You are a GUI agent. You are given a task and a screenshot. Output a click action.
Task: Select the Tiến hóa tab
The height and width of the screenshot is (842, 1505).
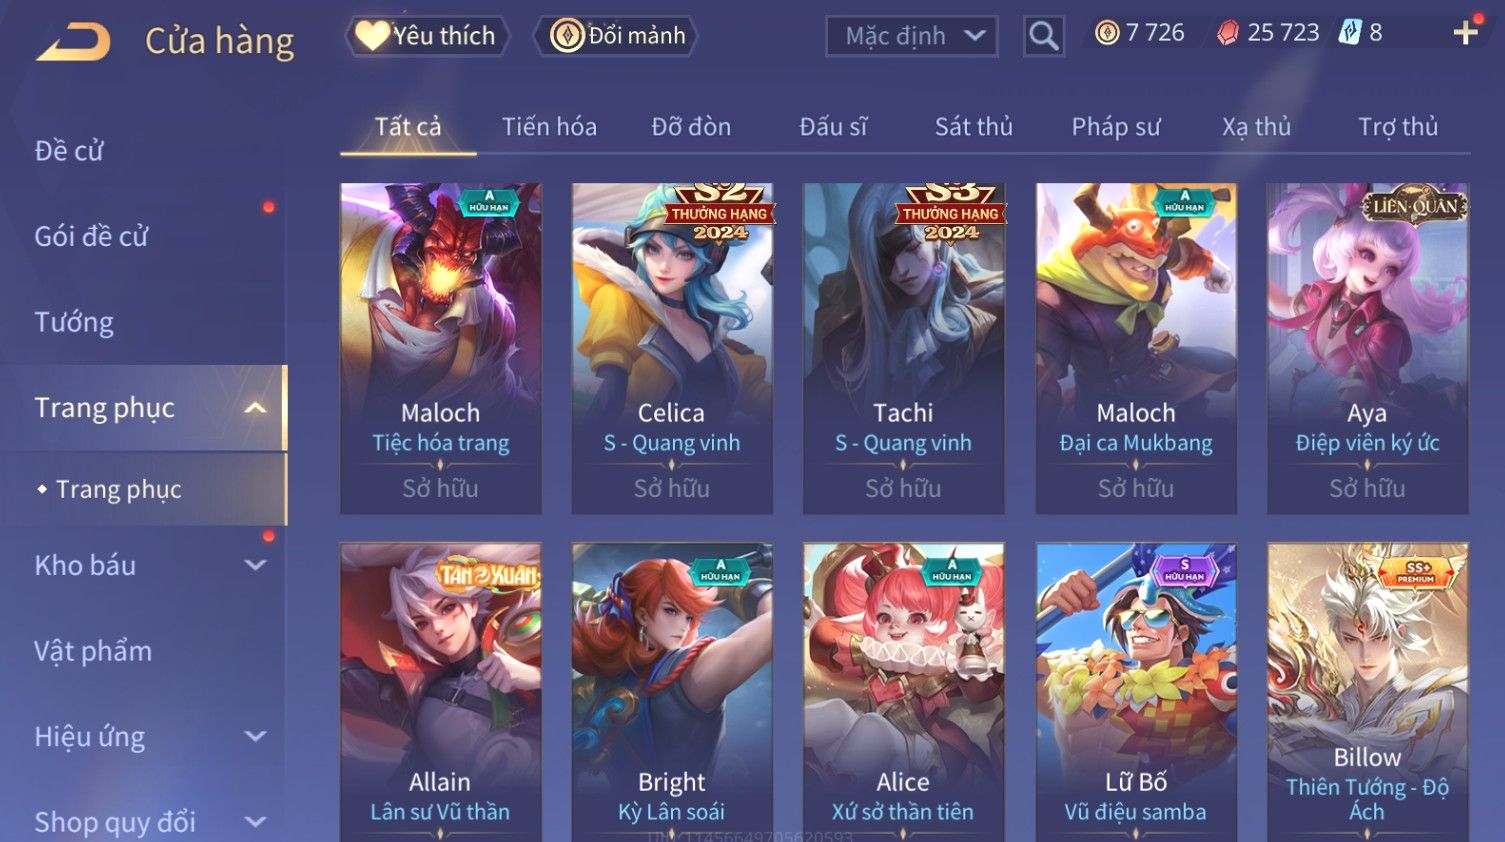pos(549,127)
